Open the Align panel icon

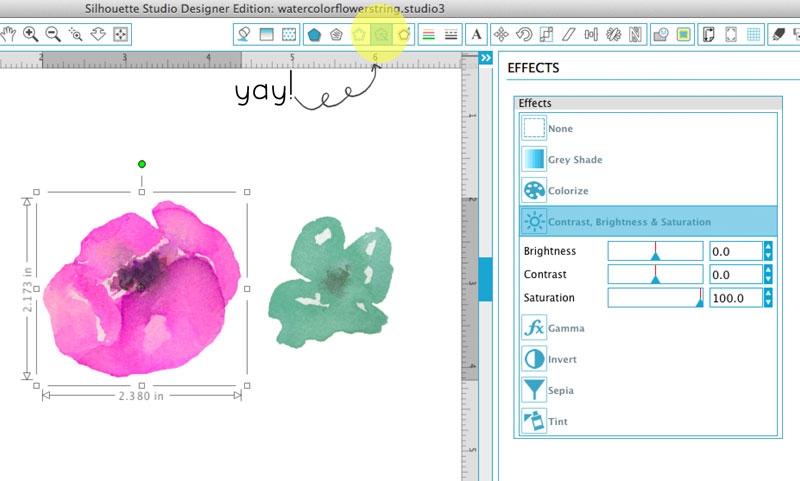591,34
